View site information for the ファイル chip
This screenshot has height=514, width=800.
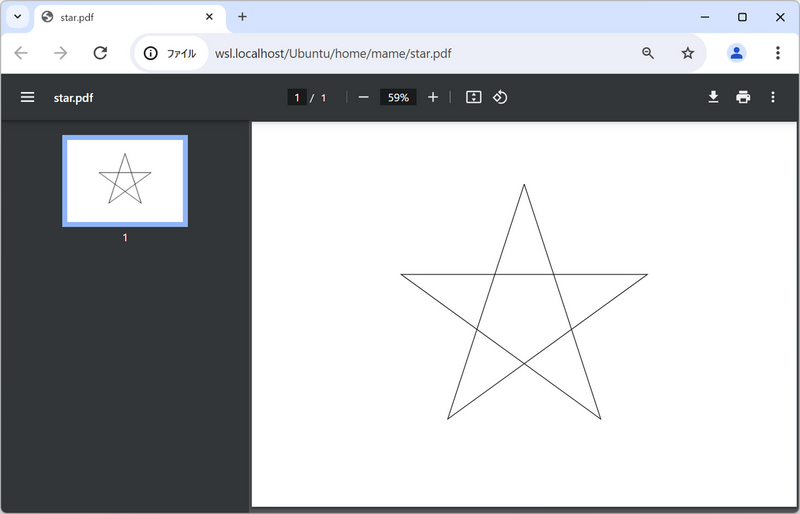pos(171,53)
